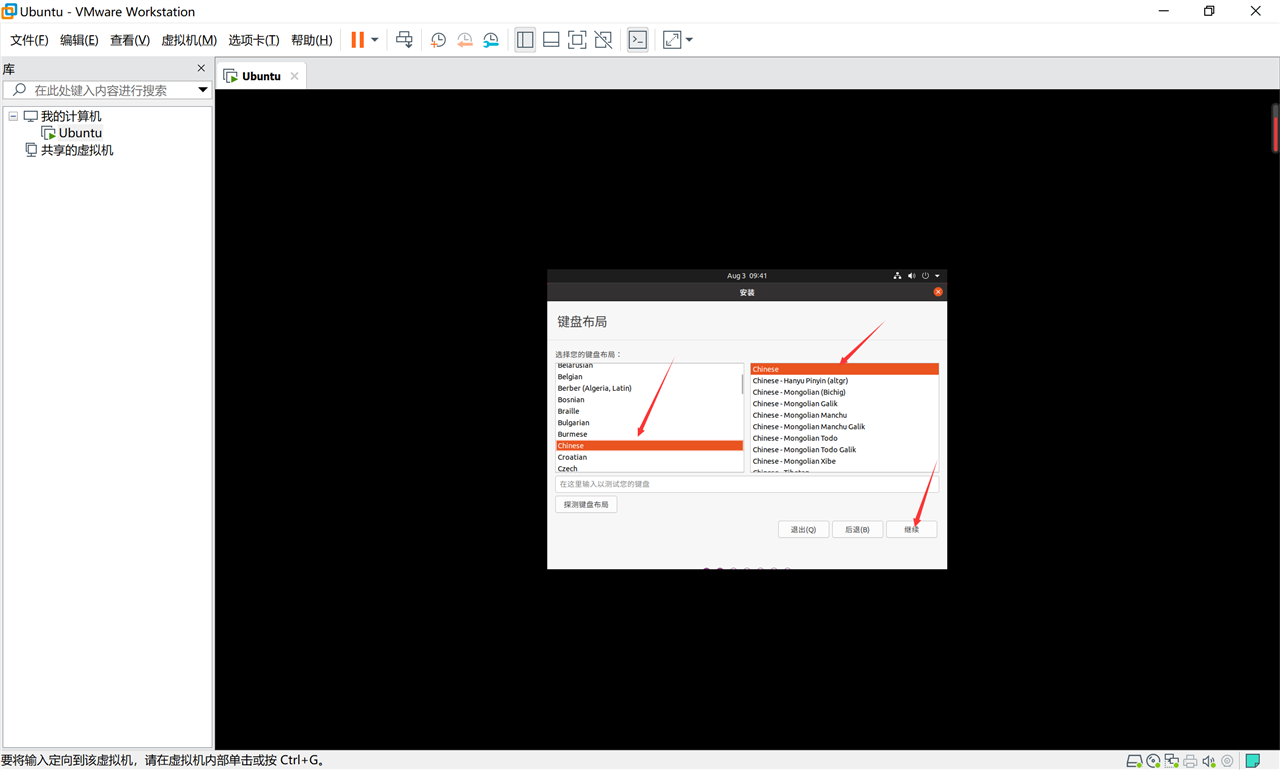Pause the virtual machine with the orange pause icon

pyautogui.click(x=357, y=40)
